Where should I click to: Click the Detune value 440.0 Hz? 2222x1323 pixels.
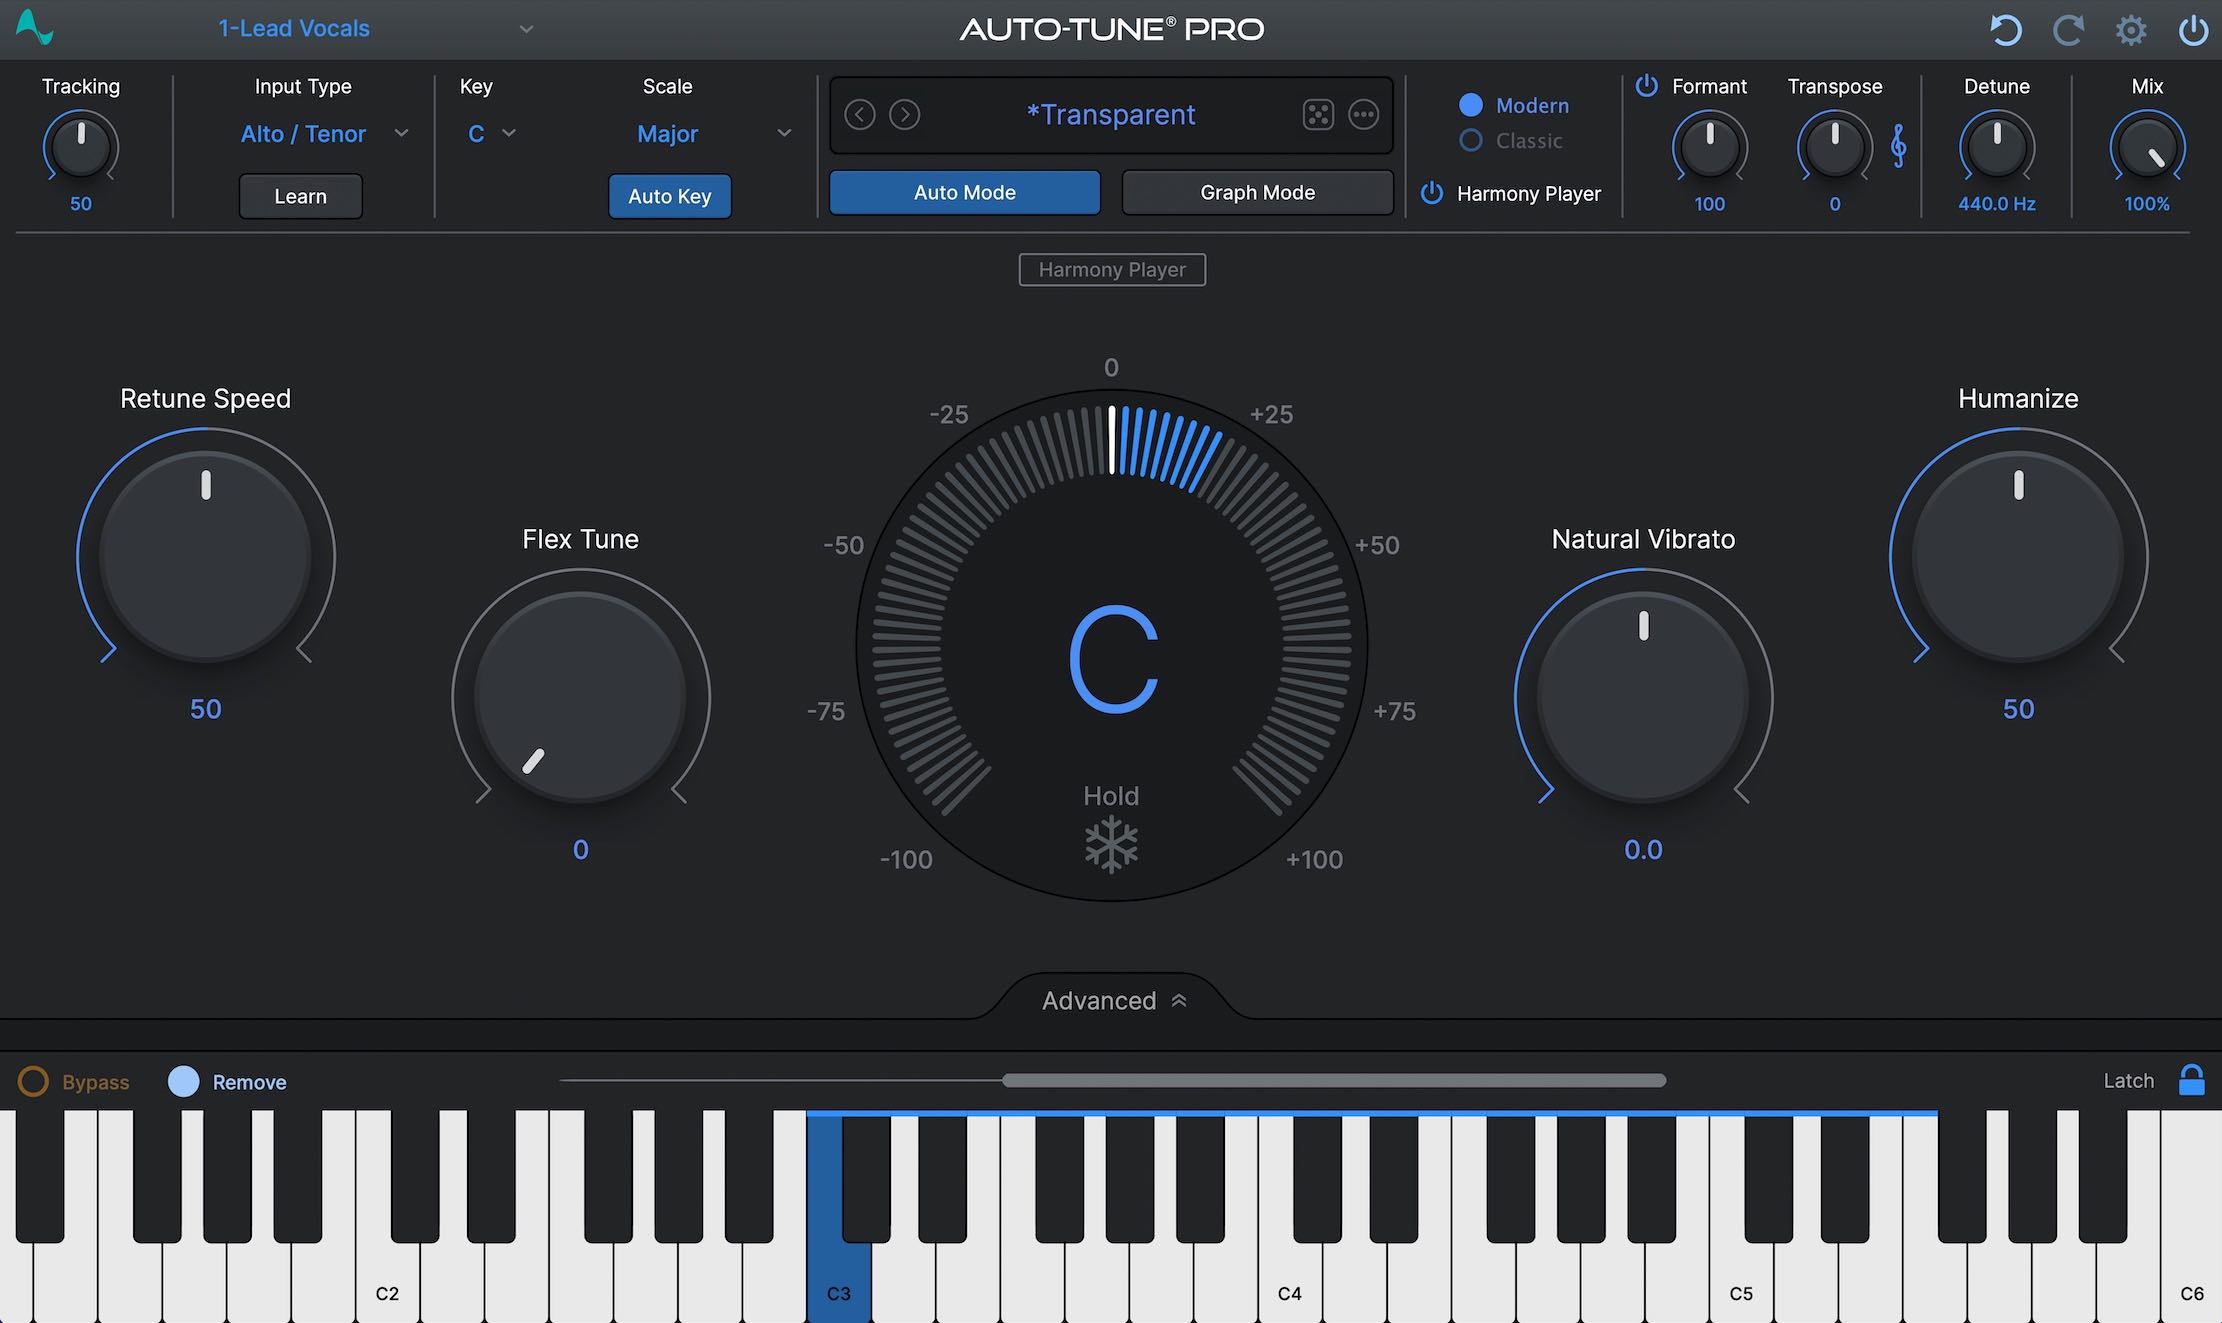(x=1997, y=204)
